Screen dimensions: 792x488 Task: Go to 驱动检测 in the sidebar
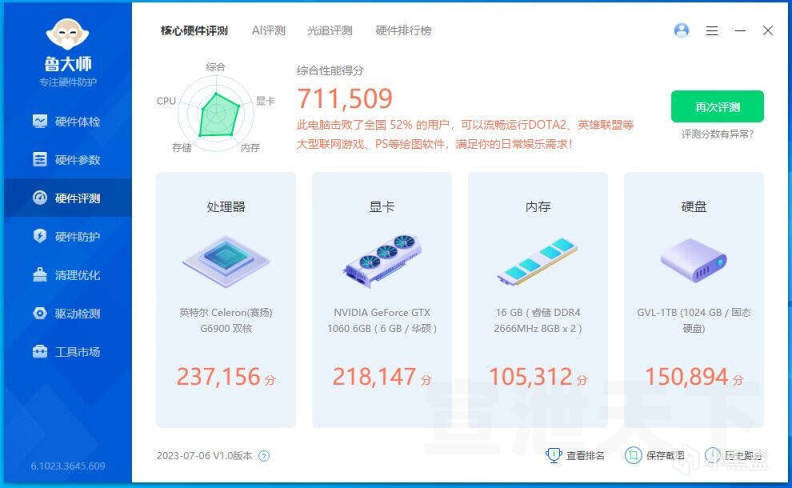click(x=67, y=313)
